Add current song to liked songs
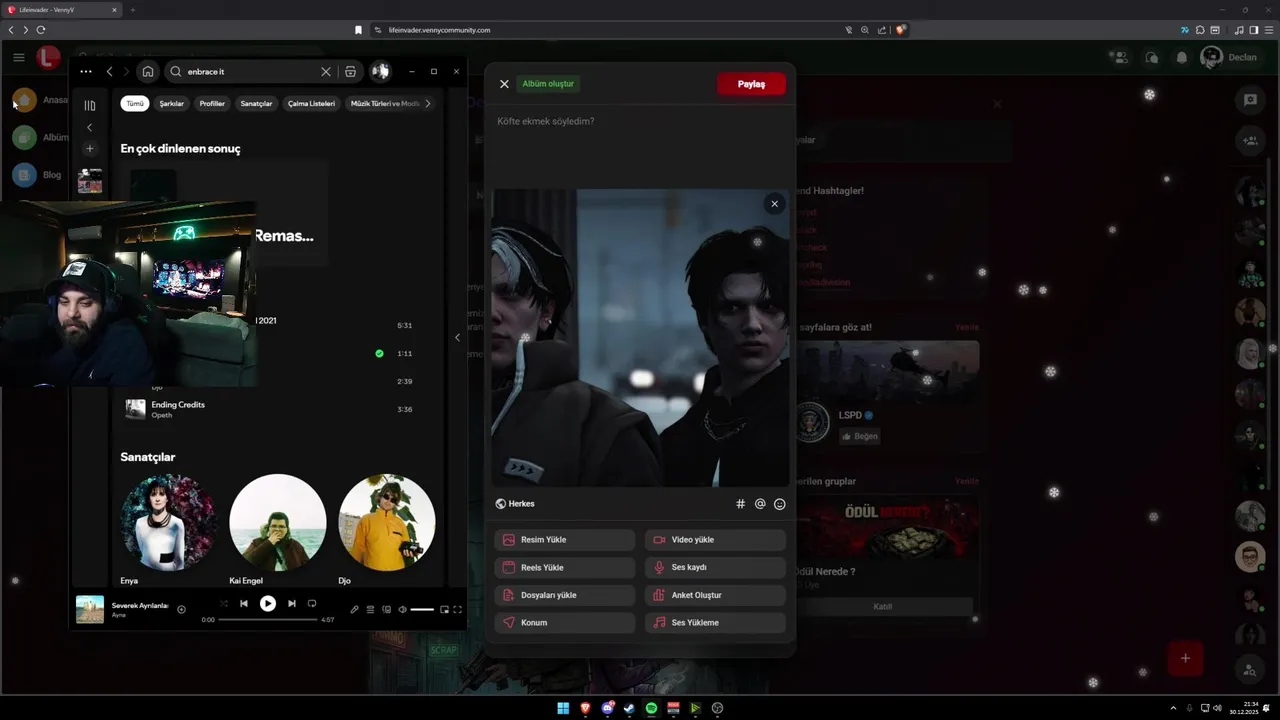 (181, 609)
